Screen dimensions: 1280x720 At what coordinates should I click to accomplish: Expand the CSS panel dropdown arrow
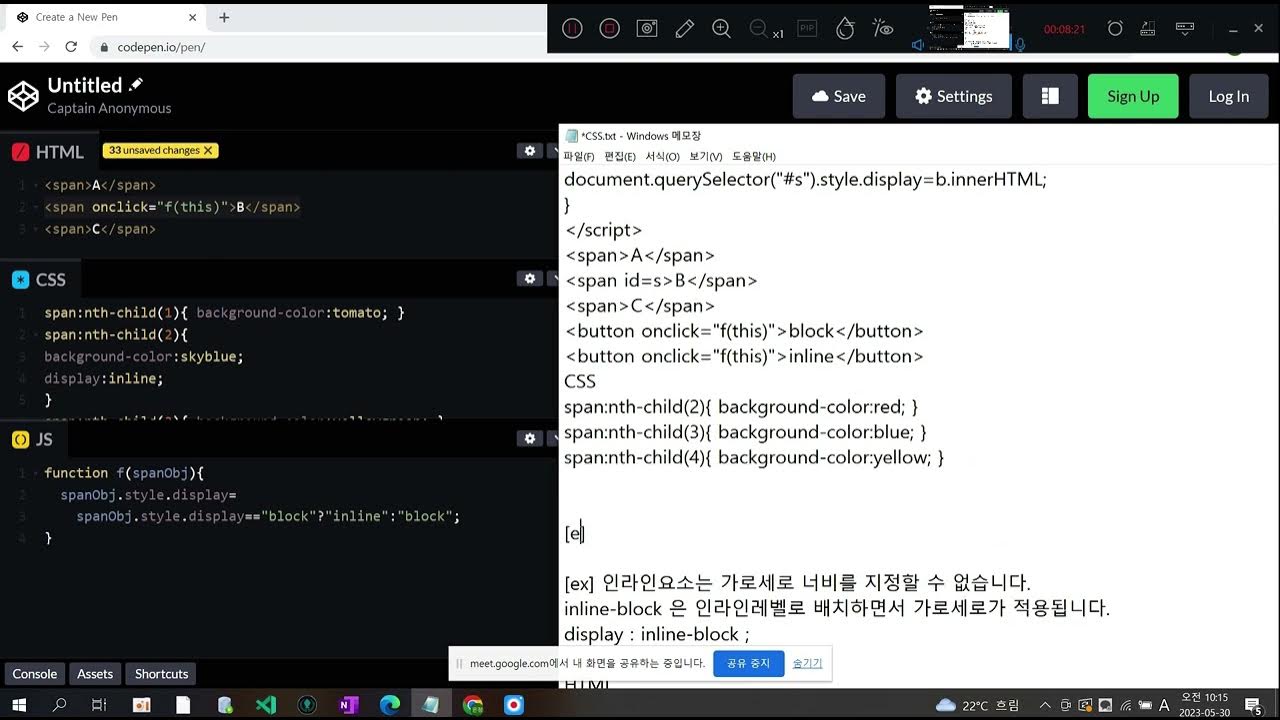click(x=554, y=278)
